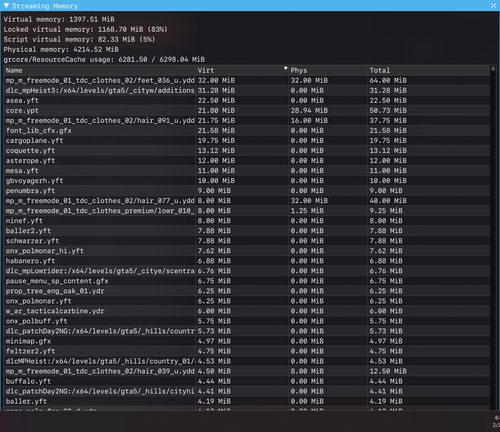Select the schwarzer.yft row

247,241
